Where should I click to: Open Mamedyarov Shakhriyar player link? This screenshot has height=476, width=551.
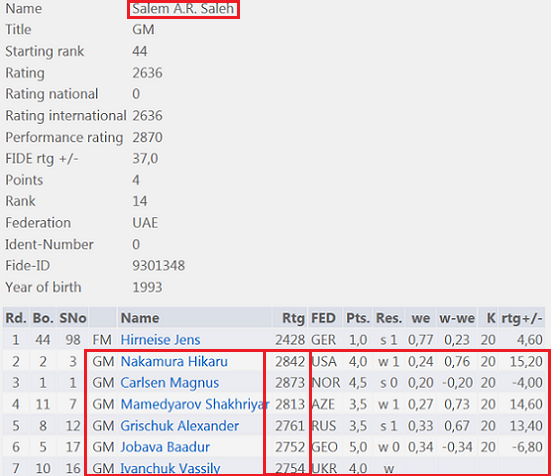tap(195, 404)
